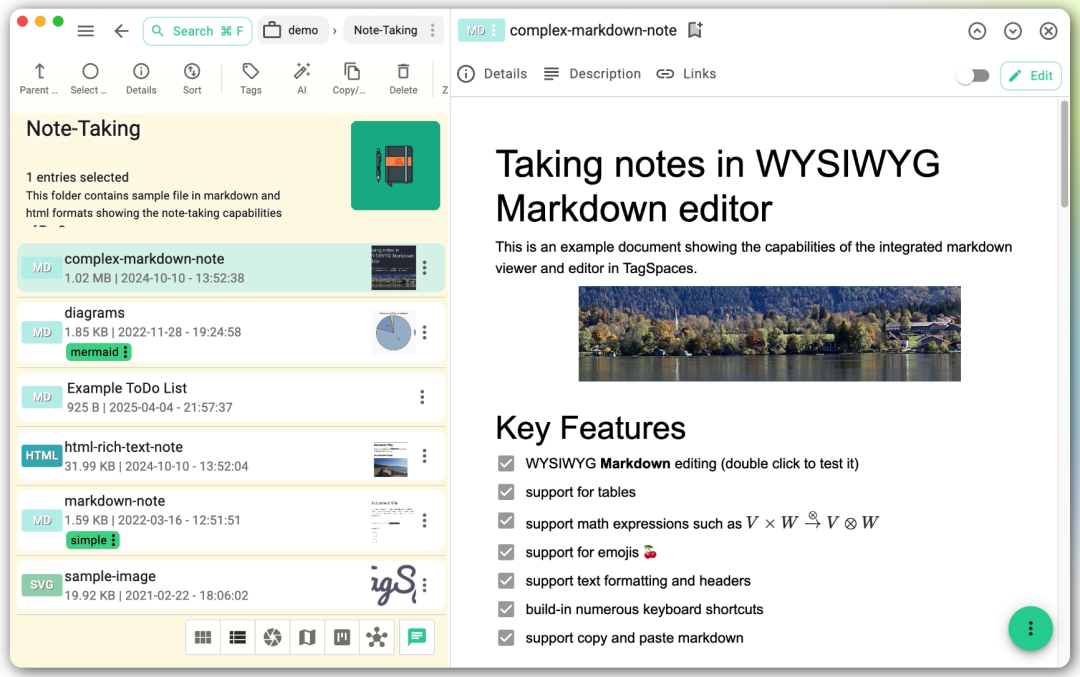Open the hamburger main menu
Viewport: 1080px width, 677px height.
(x=85, y=31)
